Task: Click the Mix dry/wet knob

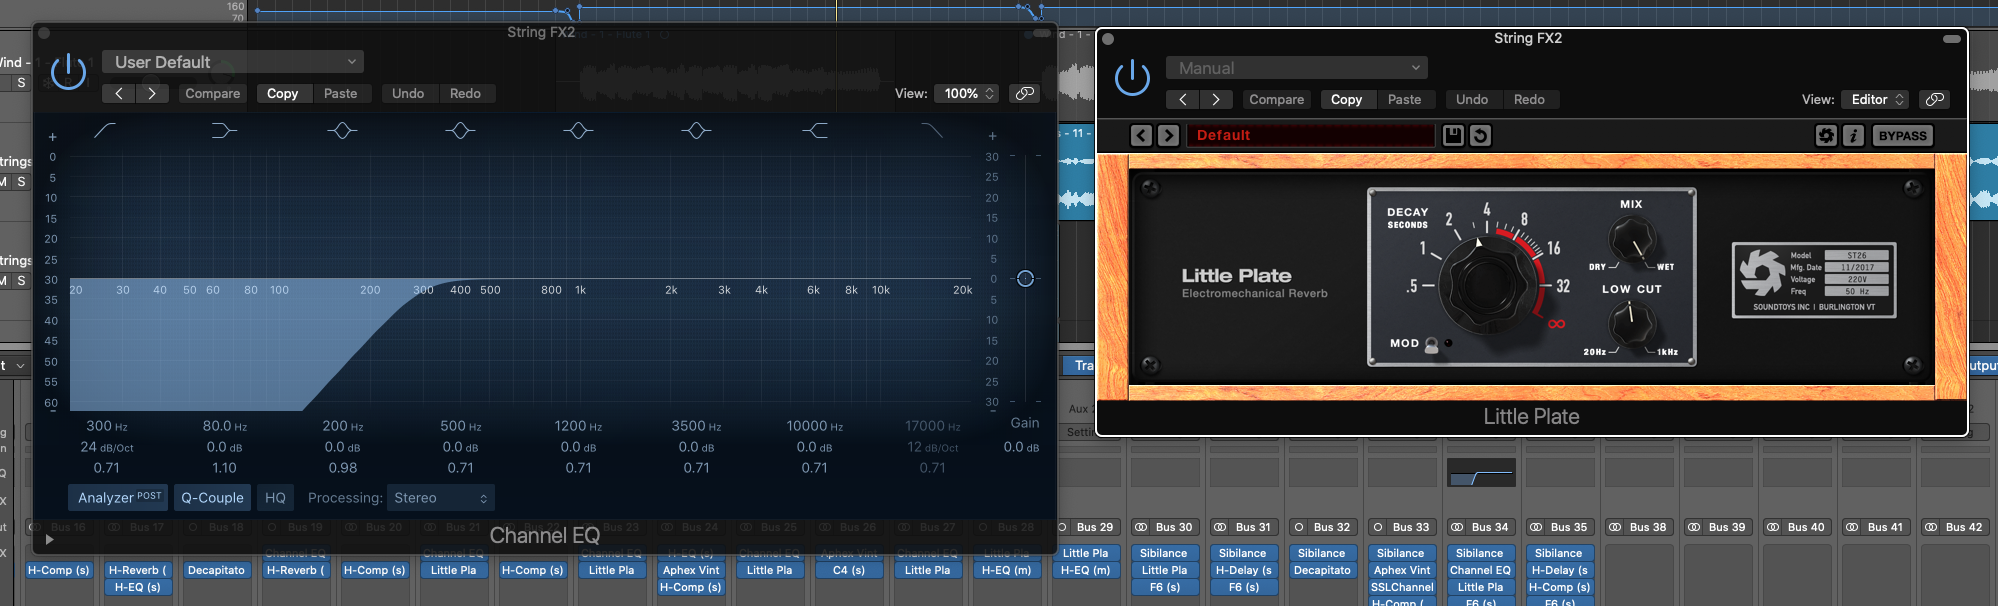Action: [1631, 240]
